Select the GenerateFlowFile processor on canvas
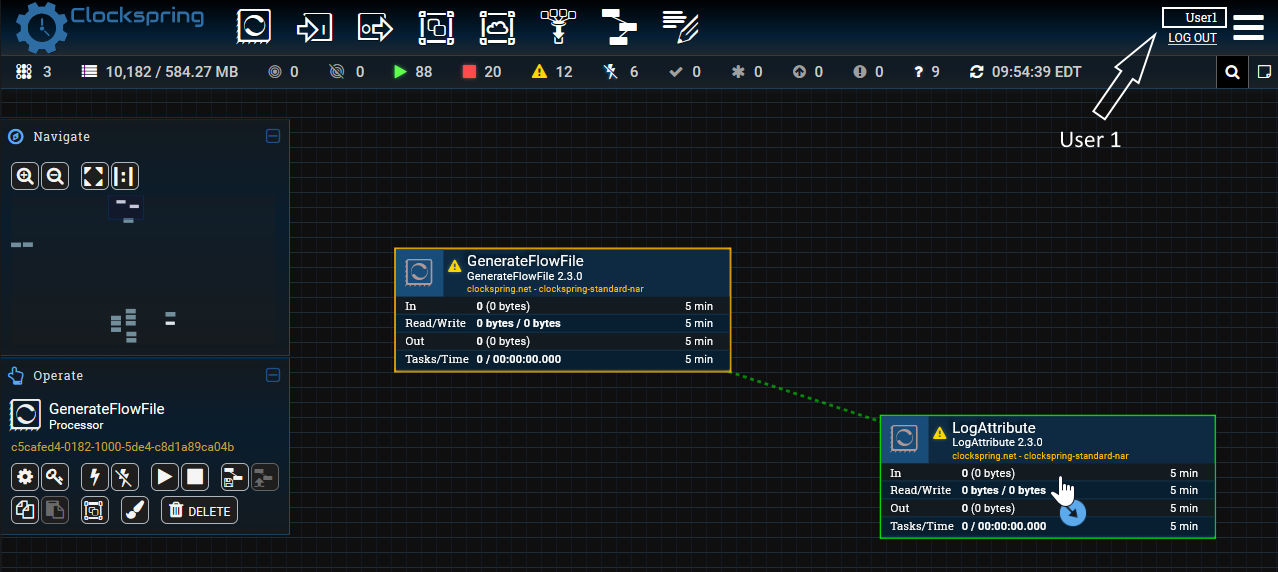The height and width of the screenshot is (572, 1278). [563, 310]
